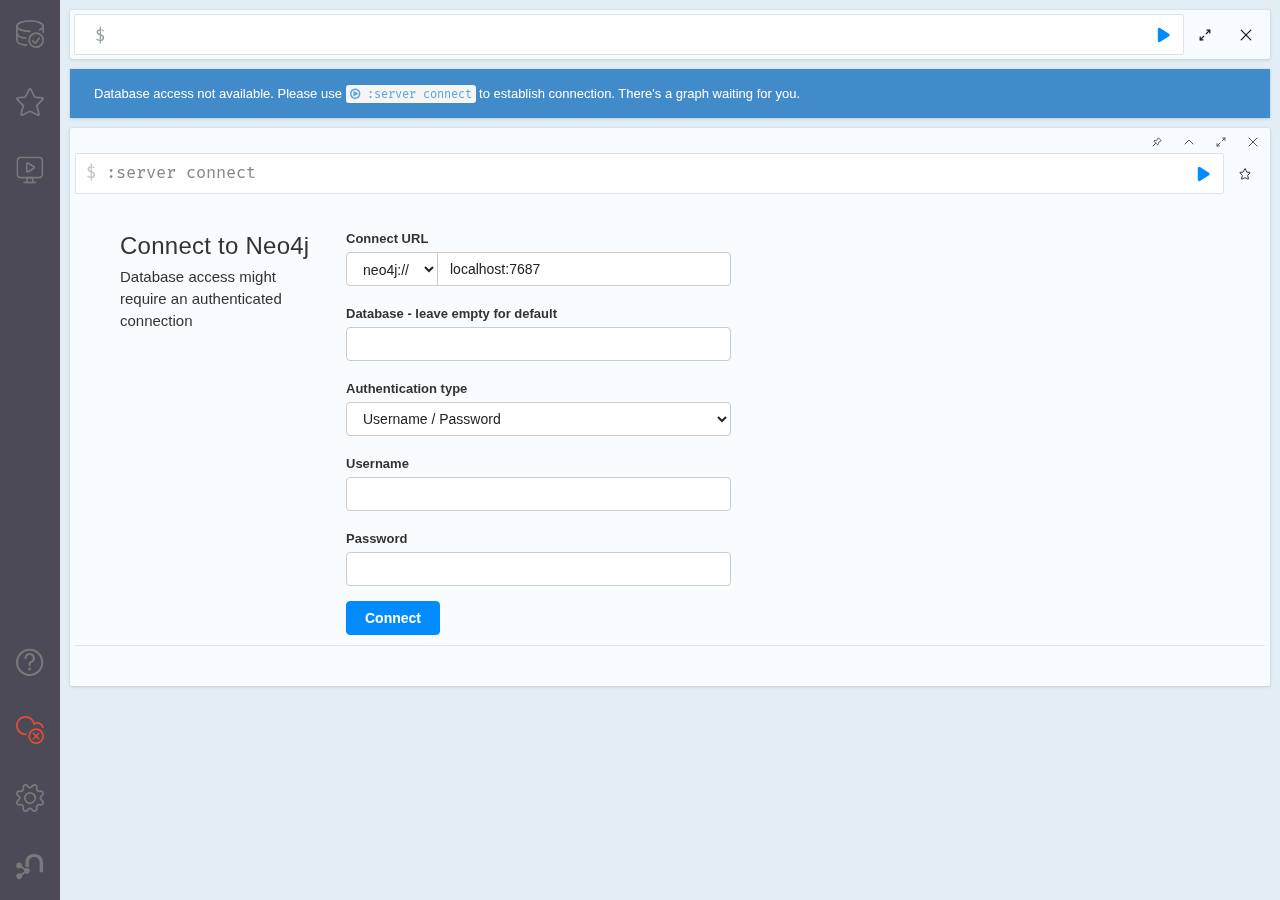1280x900 pixels.
Task: Focus the top command editor input
Action: click(630, 35)
